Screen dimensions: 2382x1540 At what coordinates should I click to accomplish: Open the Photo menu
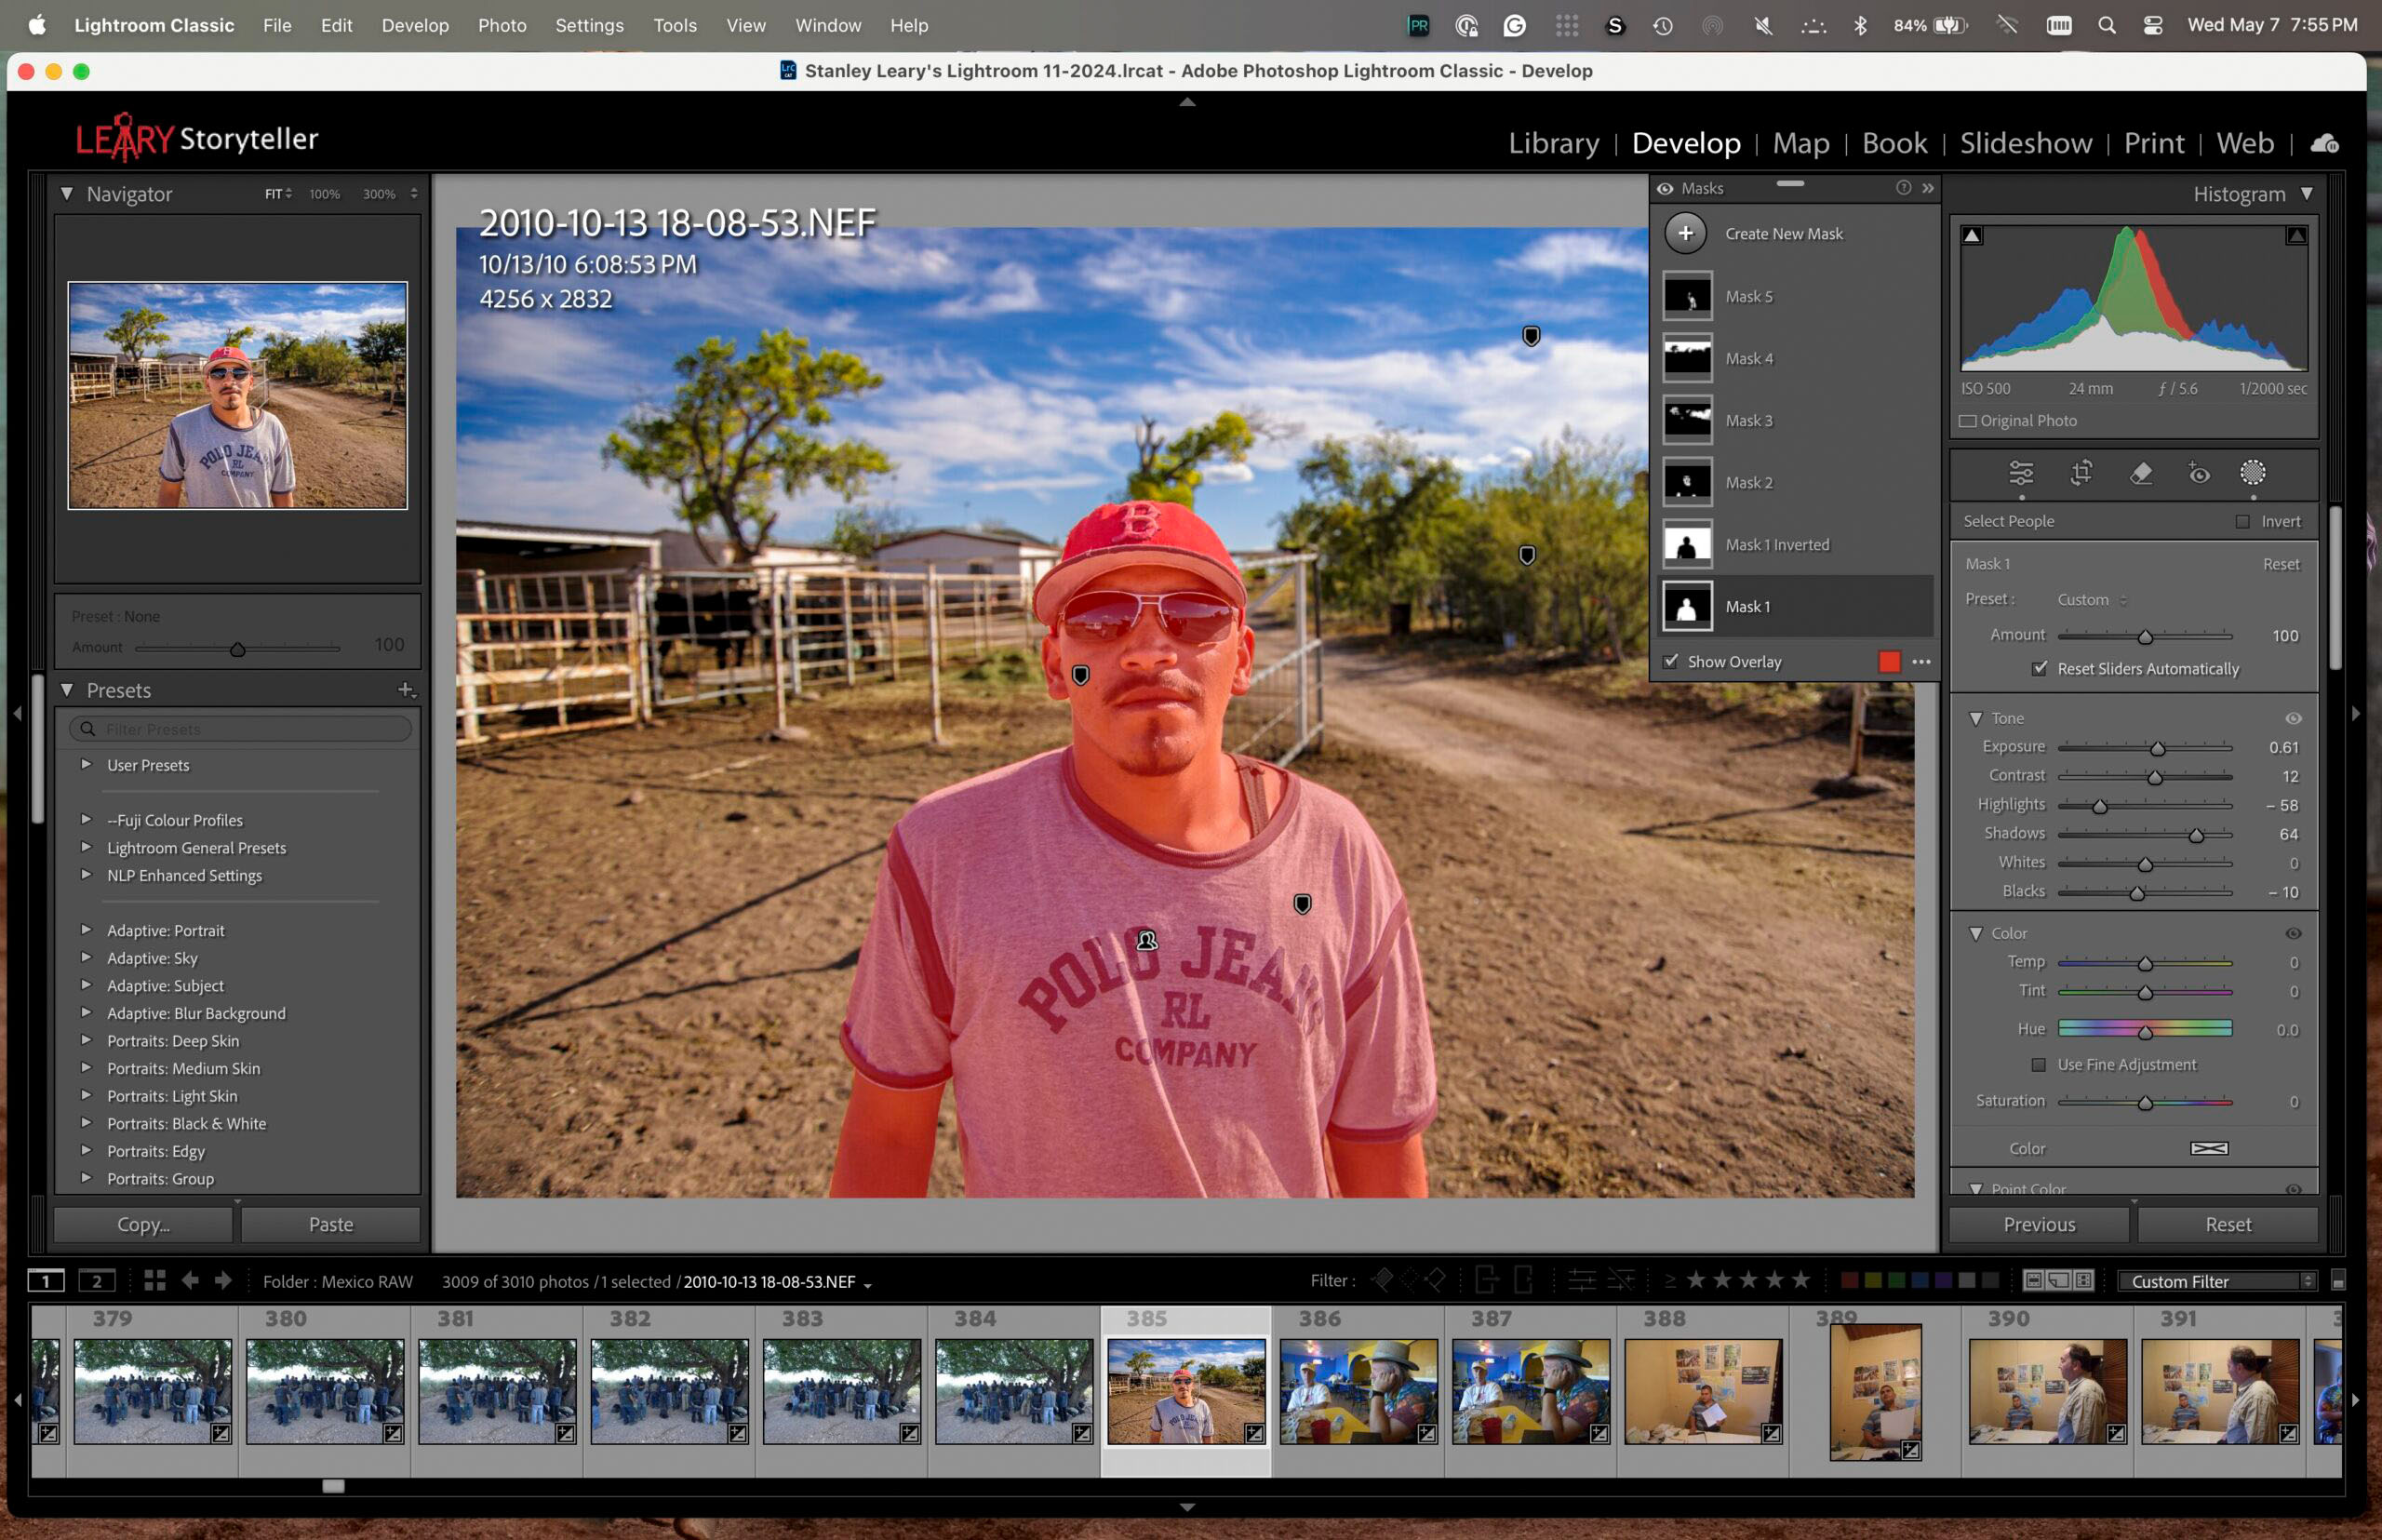point(502,25)
